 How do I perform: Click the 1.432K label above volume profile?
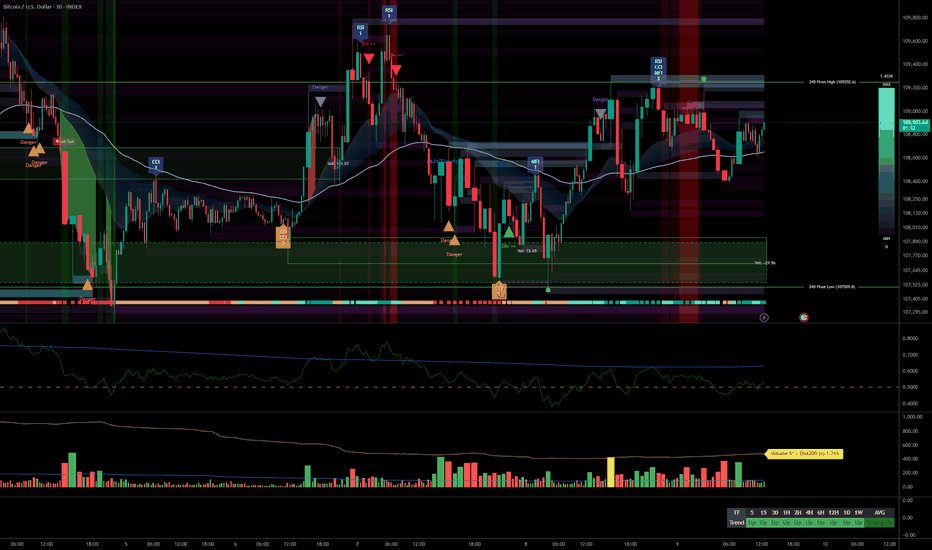click(886, 77)
